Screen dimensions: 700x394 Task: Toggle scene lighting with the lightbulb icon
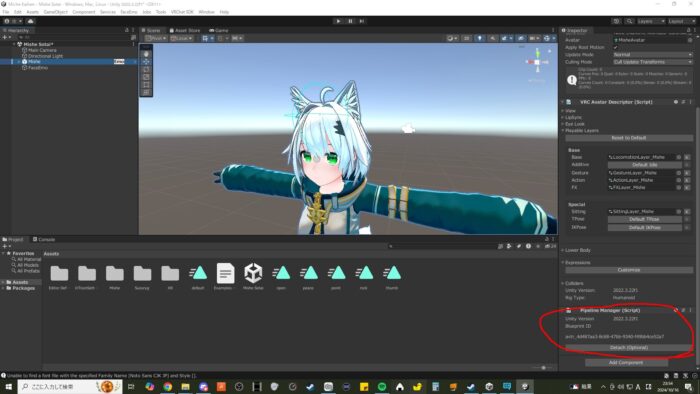[479, 38]
